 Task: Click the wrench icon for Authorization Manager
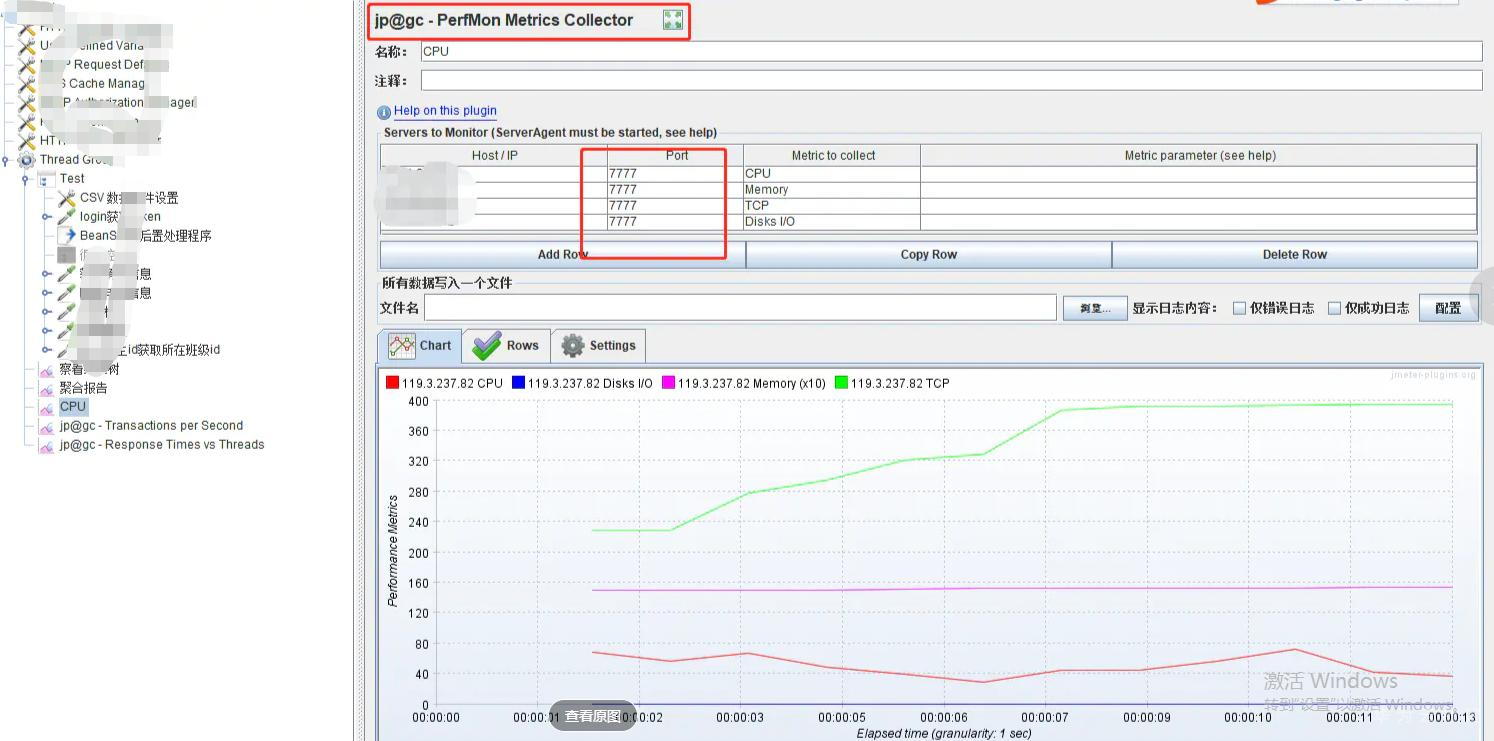pos(27,103)
